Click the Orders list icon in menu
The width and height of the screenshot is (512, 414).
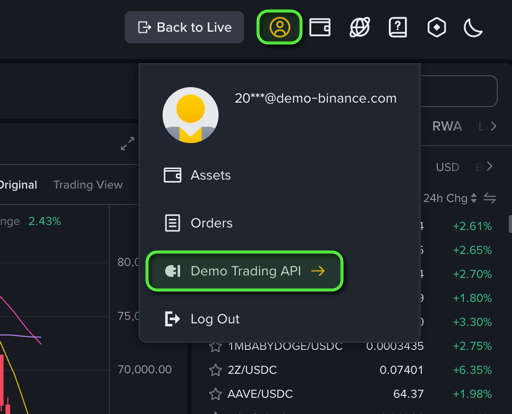[172, 223]
